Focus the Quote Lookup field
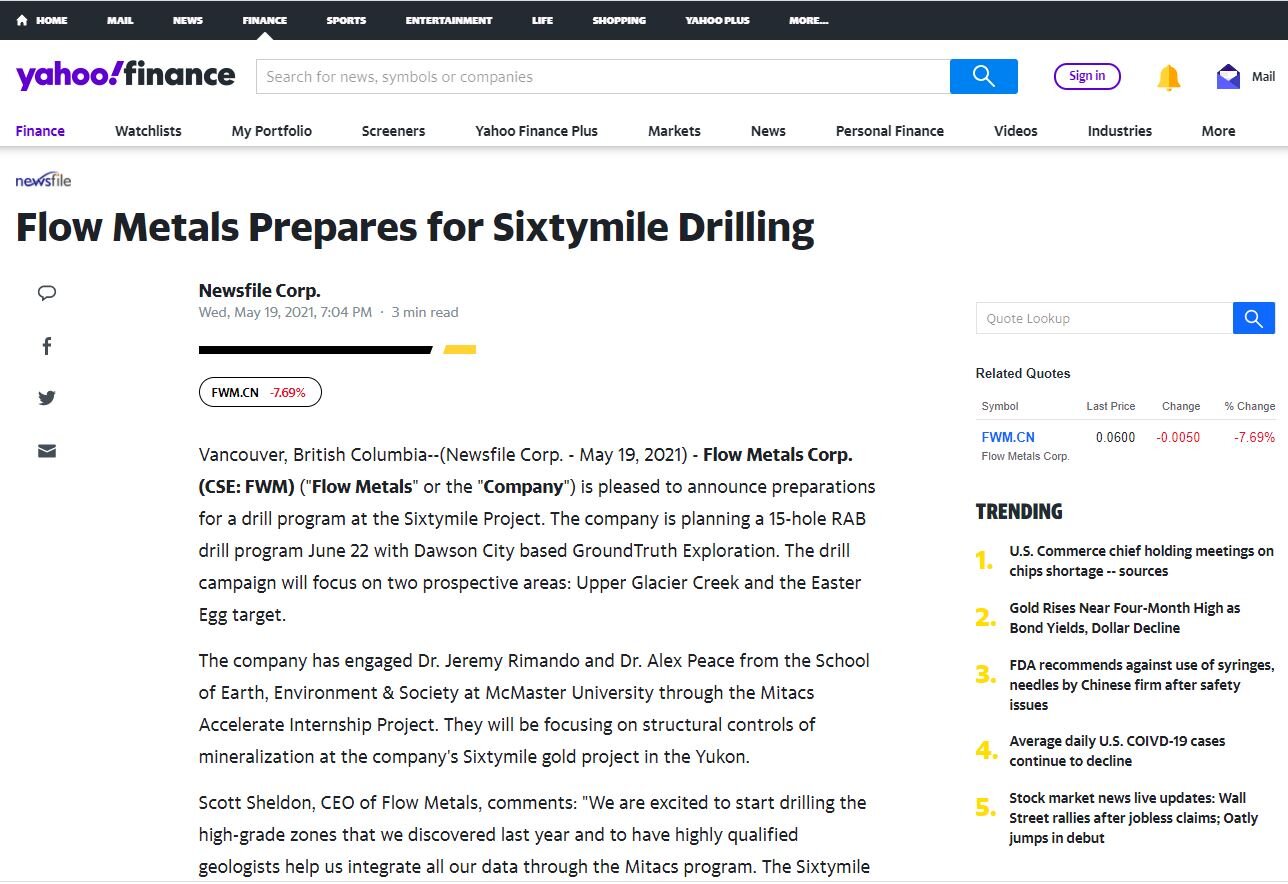 [x=1104, y=318]
